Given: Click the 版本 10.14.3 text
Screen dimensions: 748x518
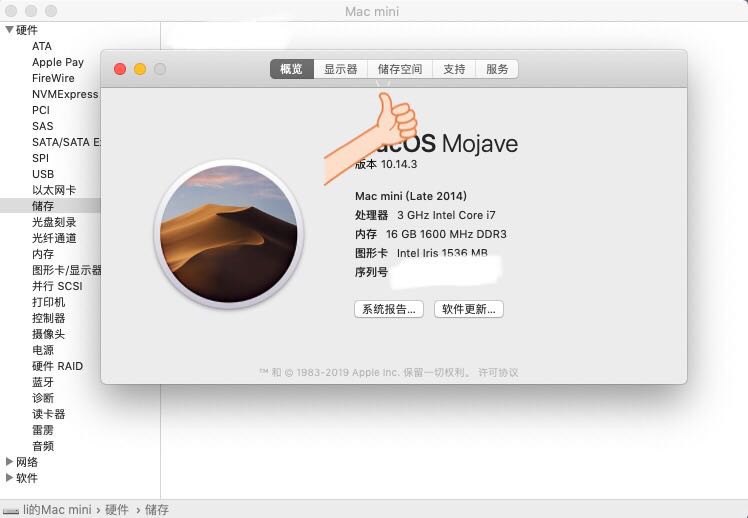Looking at the screenshot, I should 386,165.
